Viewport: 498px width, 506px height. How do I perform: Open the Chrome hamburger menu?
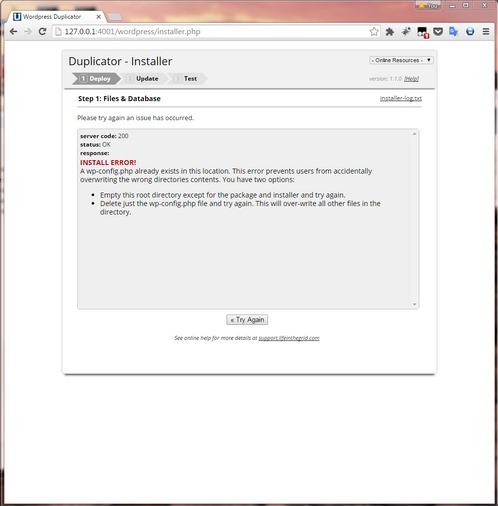[x=486, y=32]
